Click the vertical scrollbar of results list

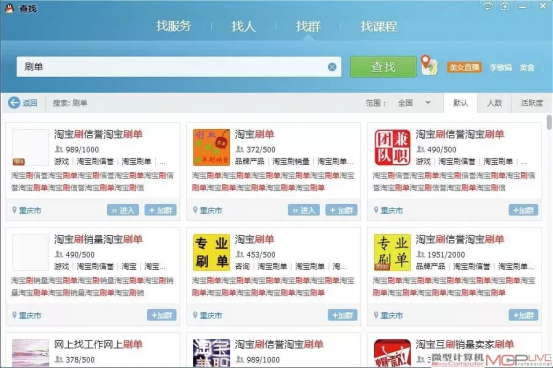click(549, 122)
